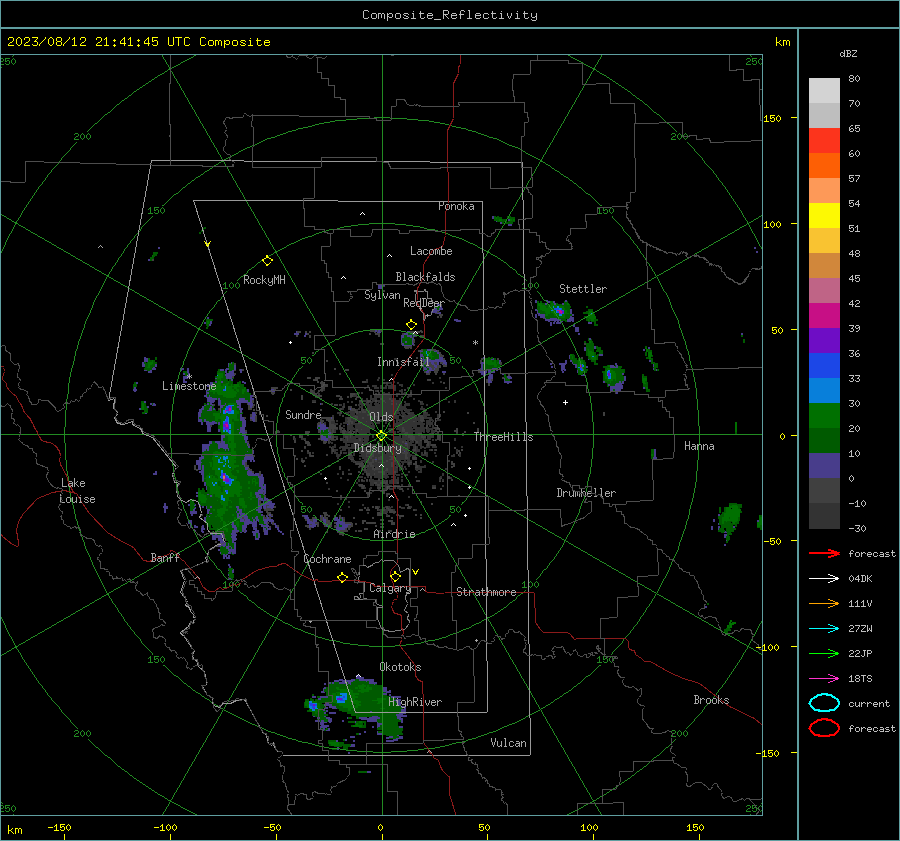Viewport: 900px width, 841px height.
Task: Click the green 22JP arrow legend icon
Action: [x=824, y=653]
